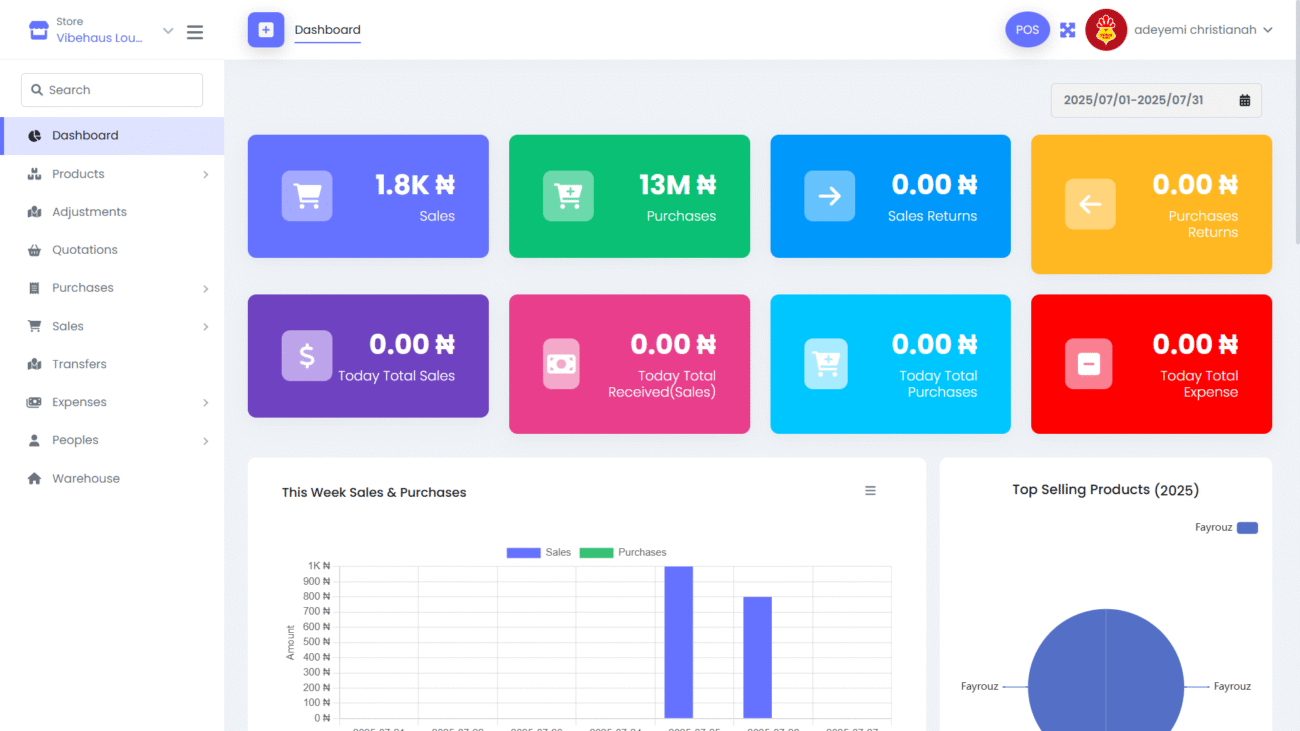Open the POS button
Screen dimensions: 1300x731
(1027, 30)
